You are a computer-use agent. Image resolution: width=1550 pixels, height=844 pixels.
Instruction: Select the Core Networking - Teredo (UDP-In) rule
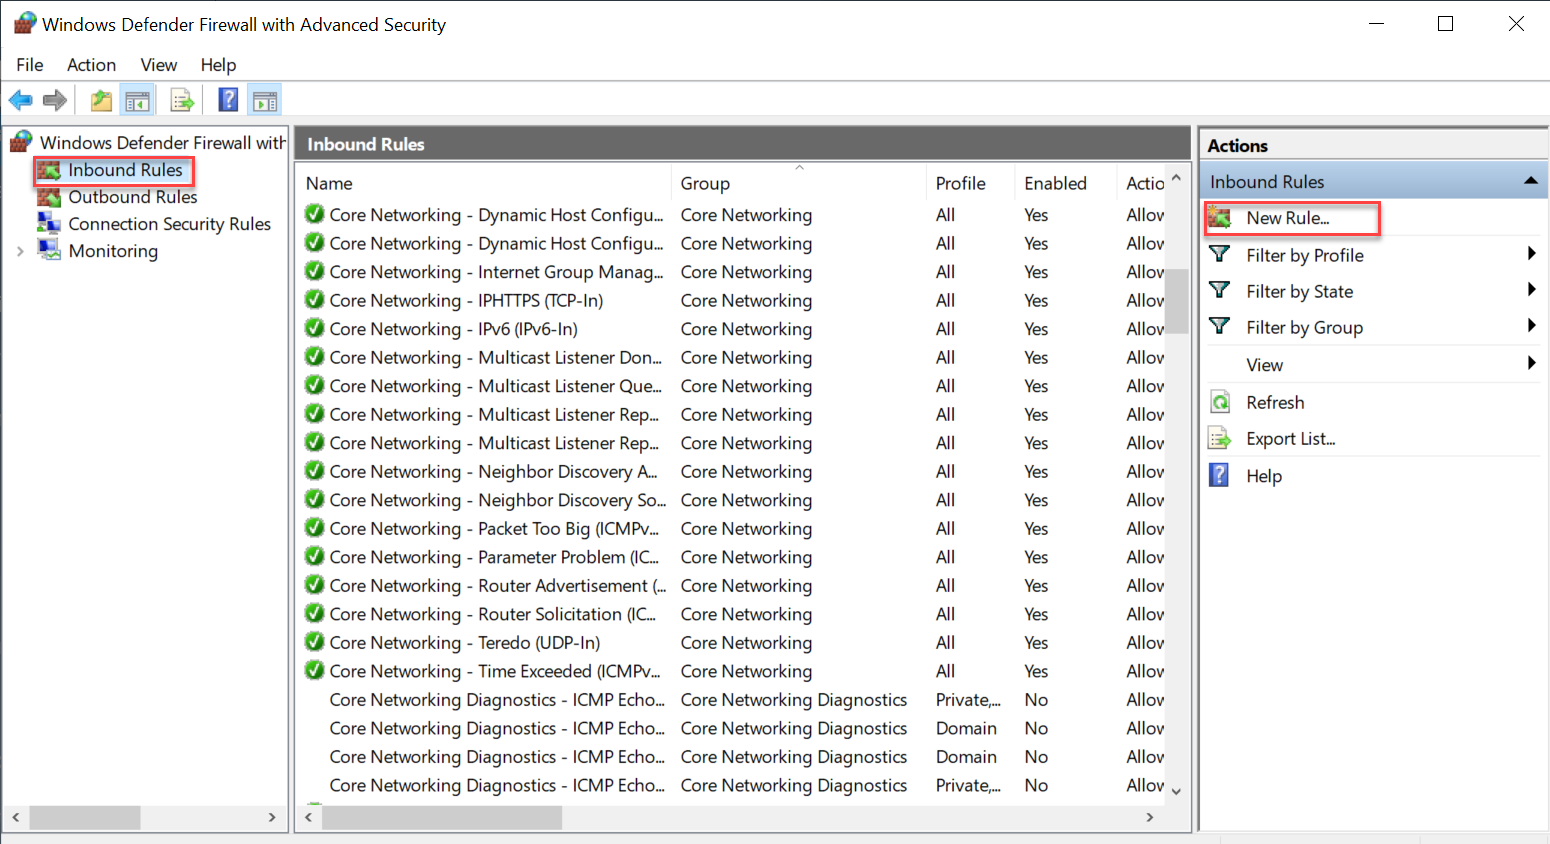[465, 643]
